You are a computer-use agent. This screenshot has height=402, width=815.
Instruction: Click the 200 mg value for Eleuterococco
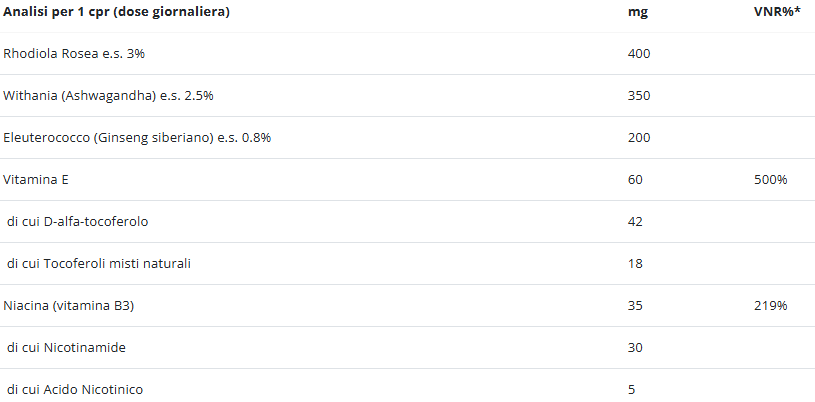coord(638,138)
